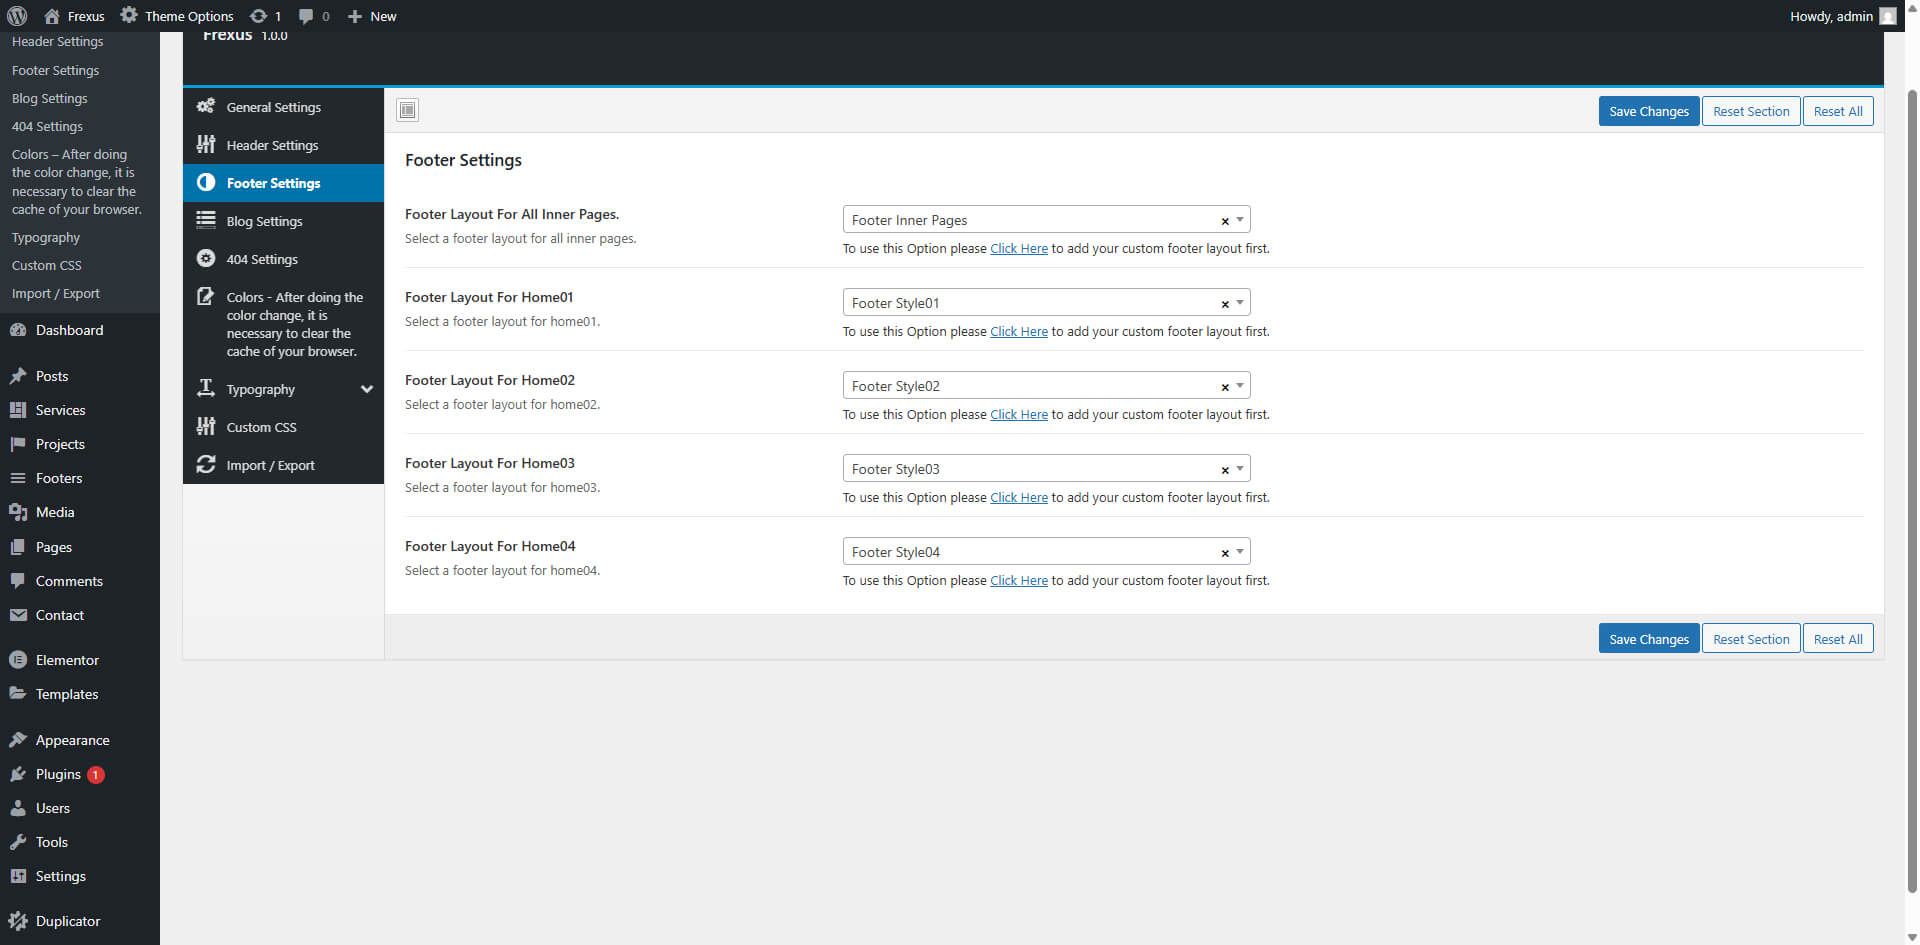Switch to the Blog Settings panel tab
The width and height of the screenshot is (1920, 945).
click(x=264, y=221)
